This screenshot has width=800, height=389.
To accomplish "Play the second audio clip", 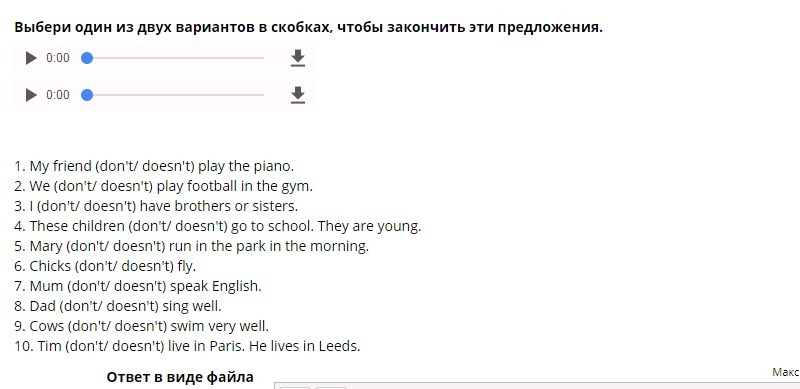I will tap(31, 95).
